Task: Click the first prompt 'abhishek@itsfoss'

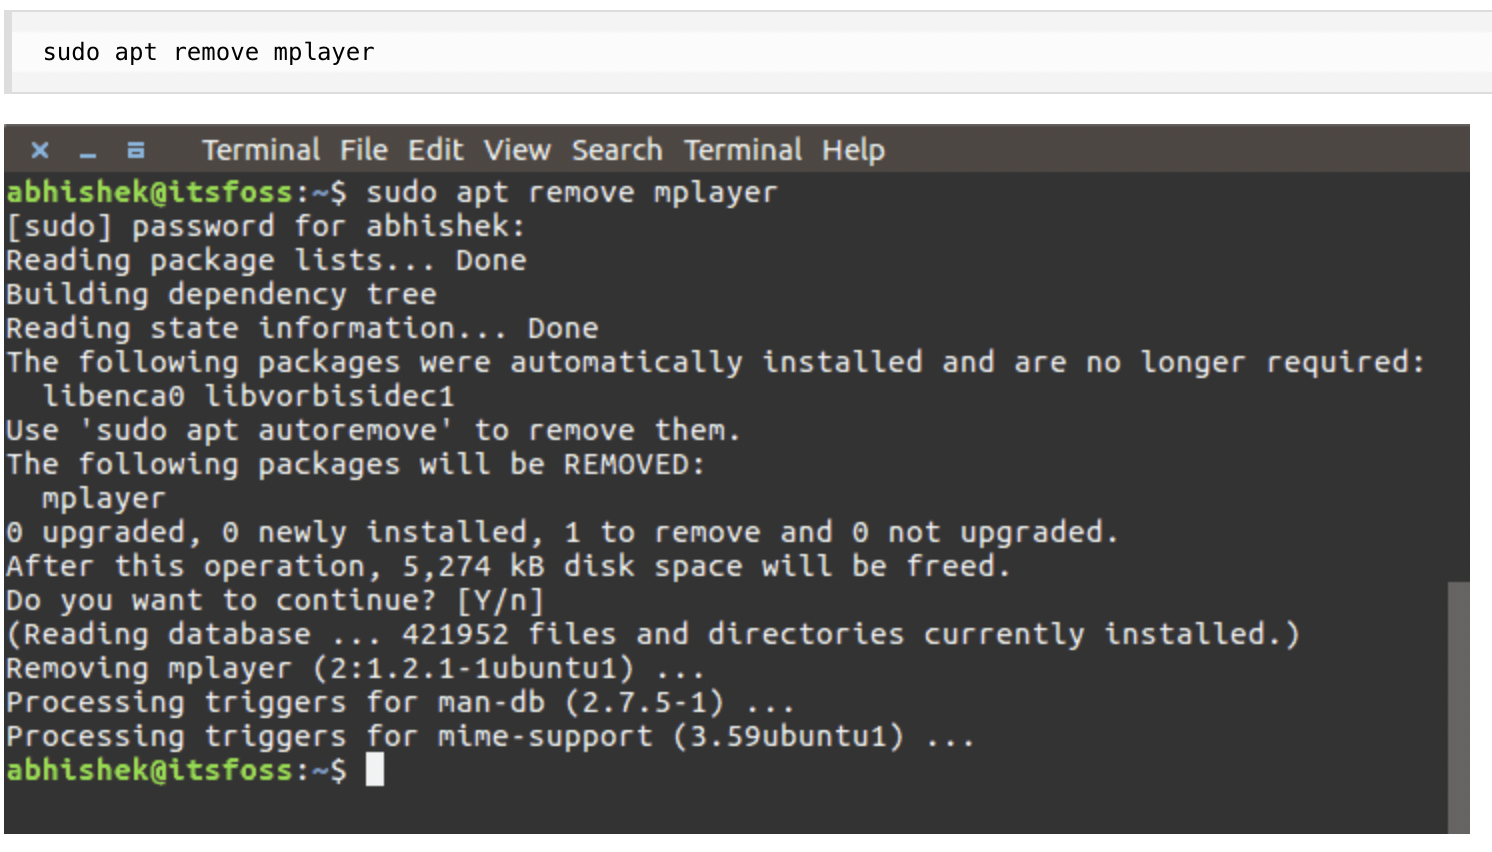Action: point(150,192)
